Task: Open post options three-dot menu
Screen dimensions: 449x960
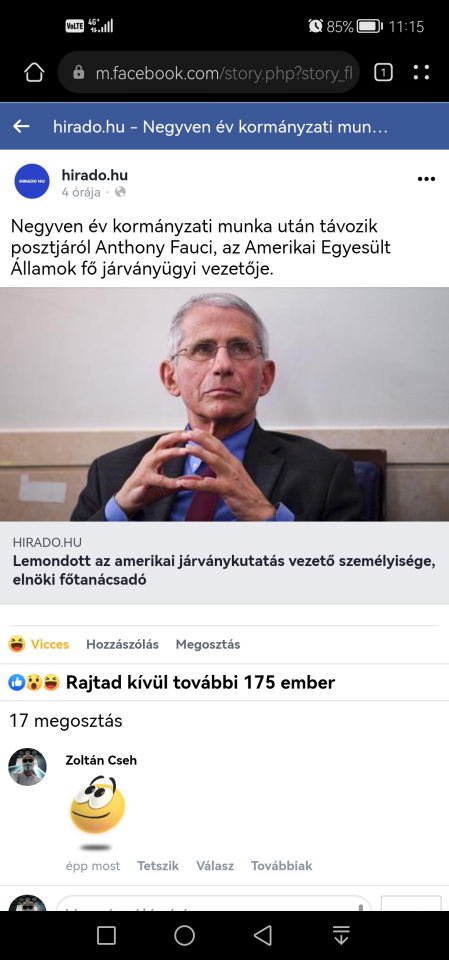Action: [426, 179]
